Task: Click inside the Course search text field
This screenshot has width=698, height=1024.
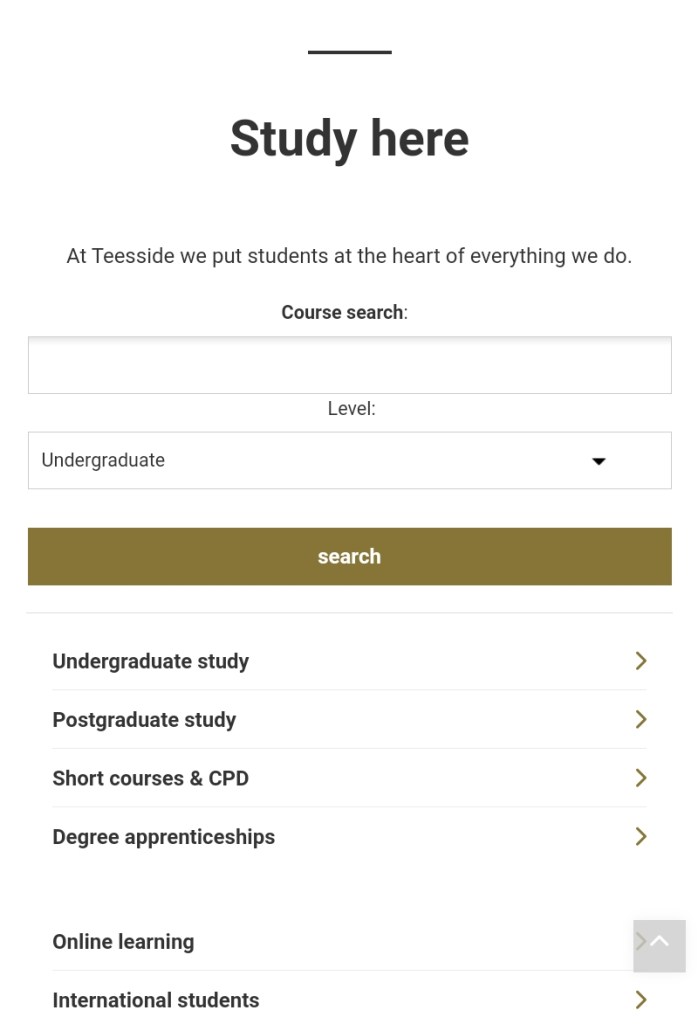Action: [349, 364]
